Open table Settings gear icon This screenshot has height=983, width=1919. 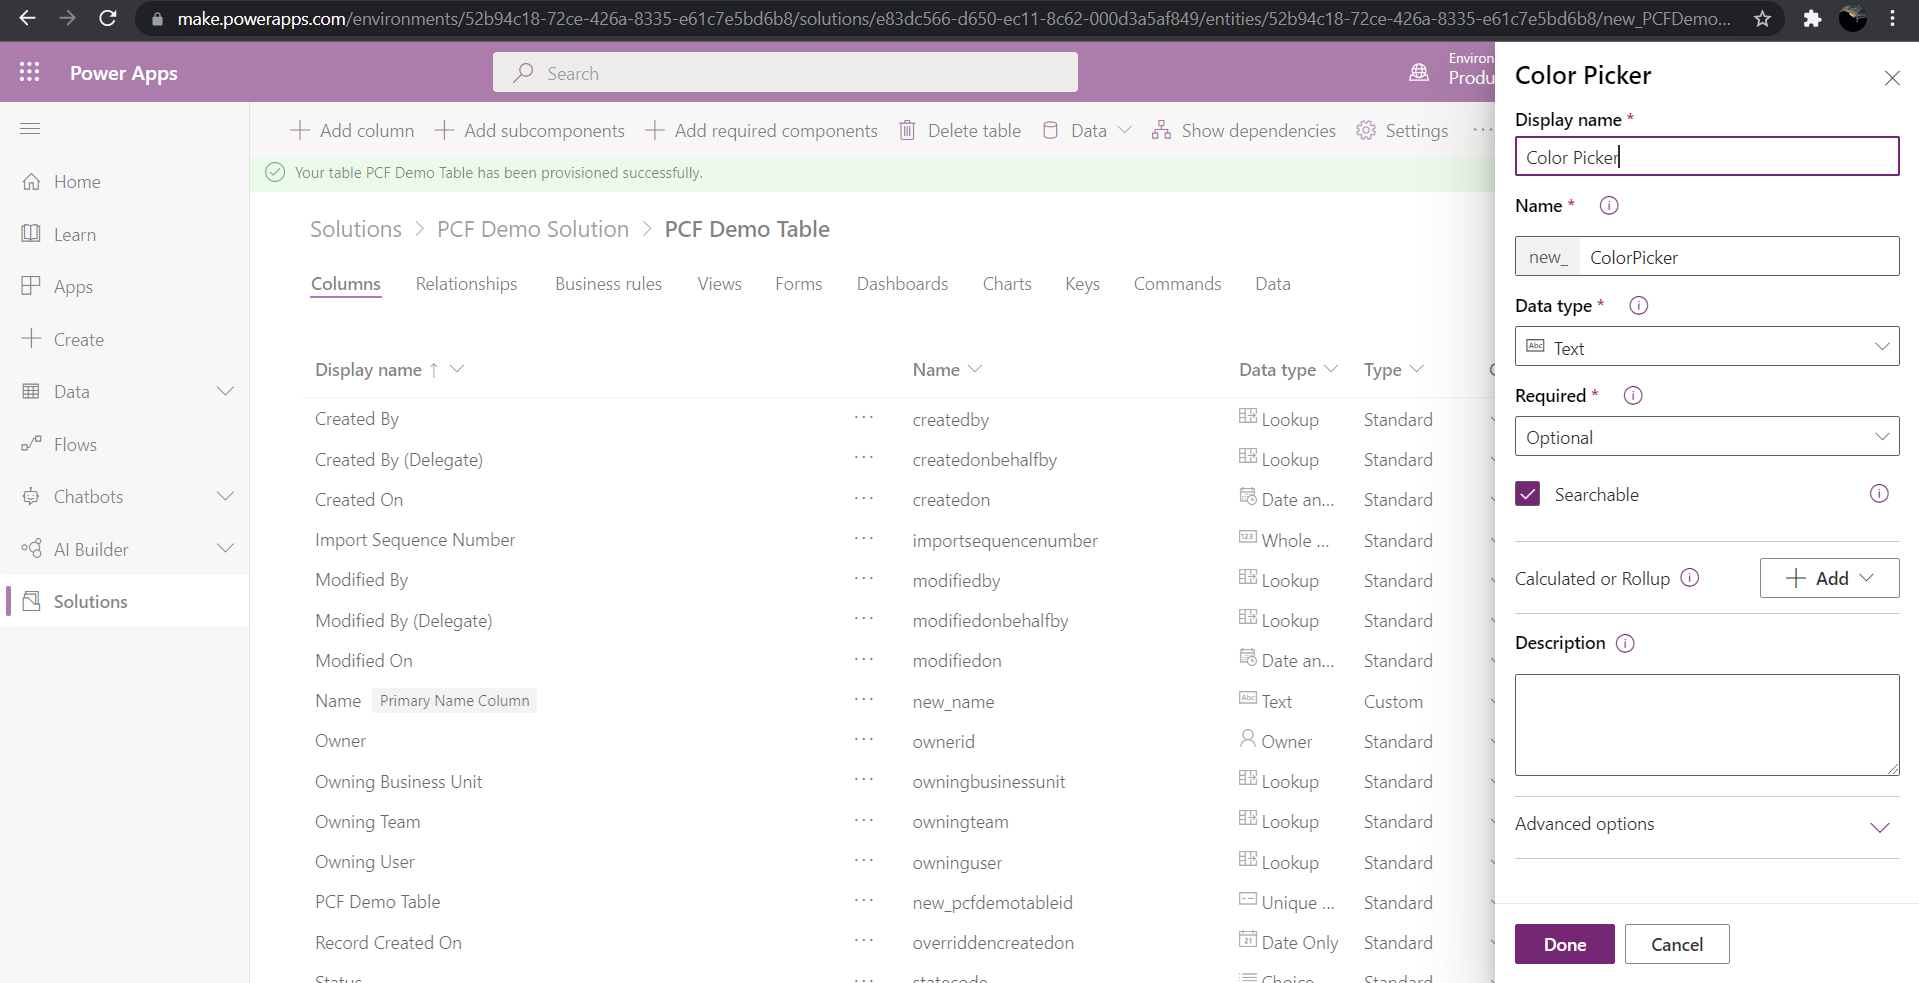point(1366,130)
